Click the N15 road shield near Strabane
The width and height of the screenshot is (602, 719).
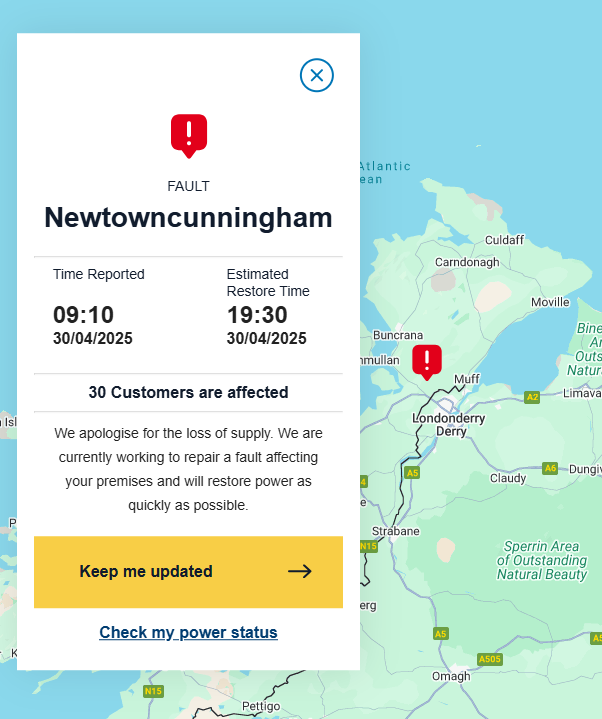[x=368, y=547]
